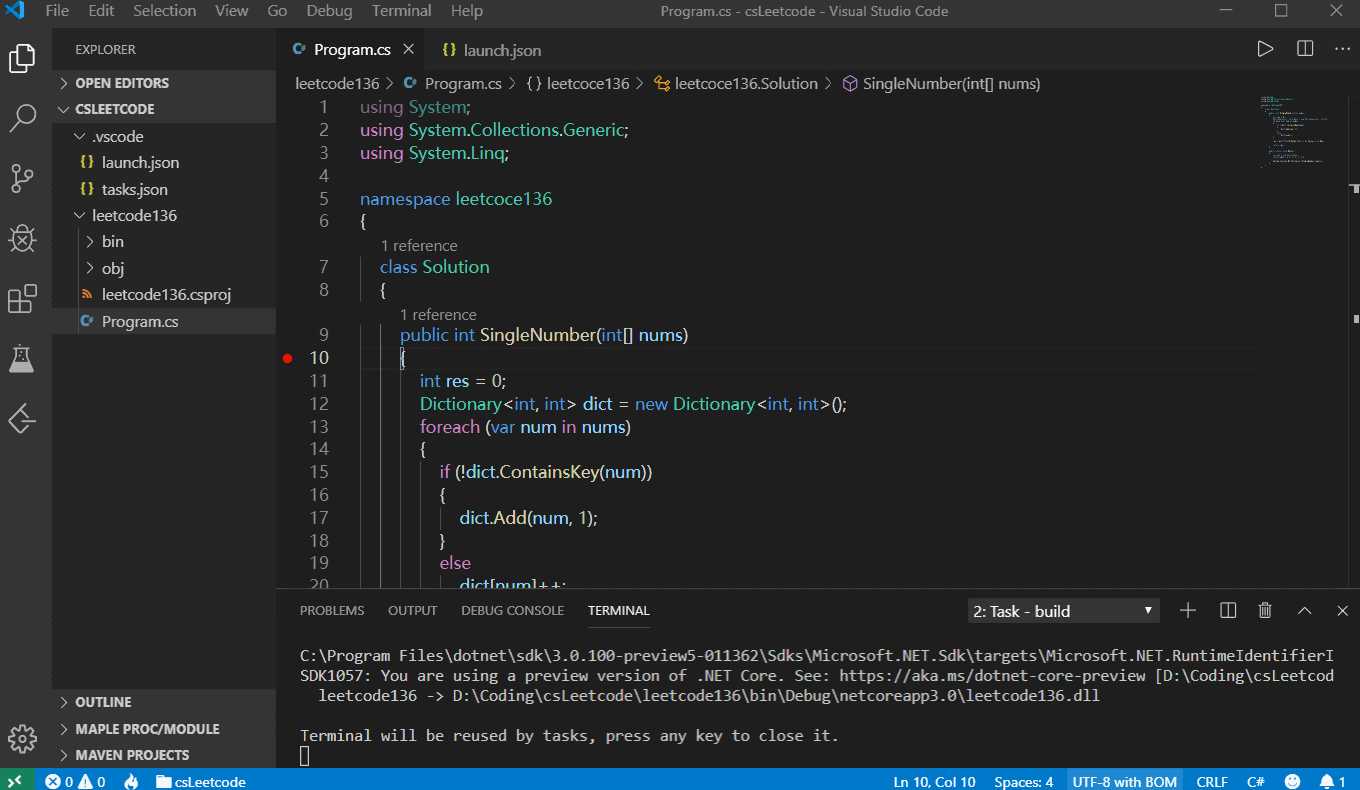Screen dimensions: 1360x790
Task: Open the Extensions view
Action: [22, 299]
